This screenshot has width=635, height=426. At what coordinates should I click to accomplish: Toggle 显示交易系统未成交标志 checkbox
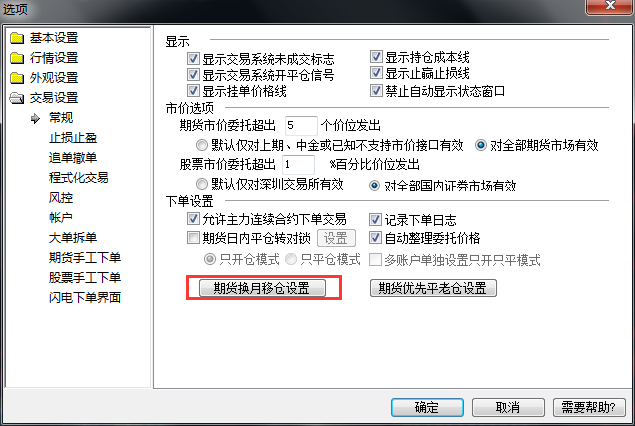[x=193, y=59]
